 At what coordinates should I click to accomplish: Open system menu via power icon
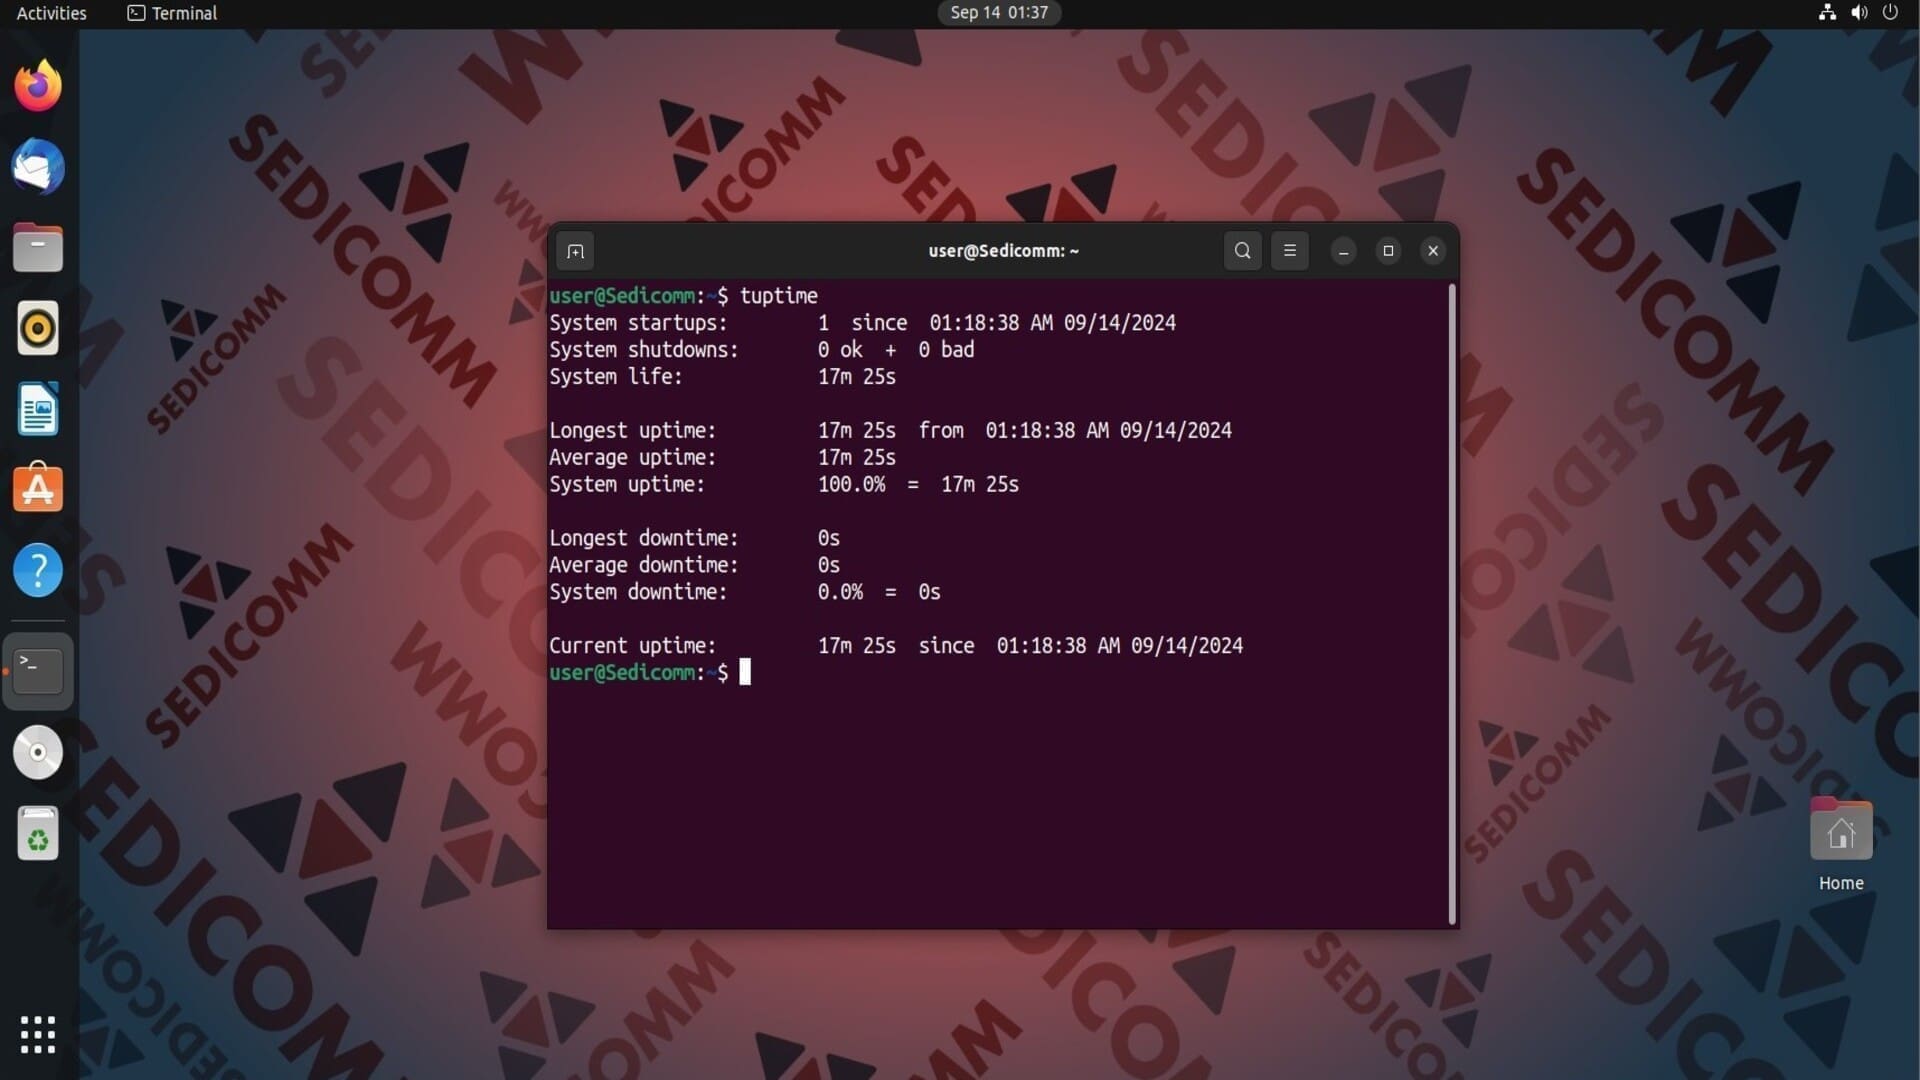click(x=1889, y=13)
